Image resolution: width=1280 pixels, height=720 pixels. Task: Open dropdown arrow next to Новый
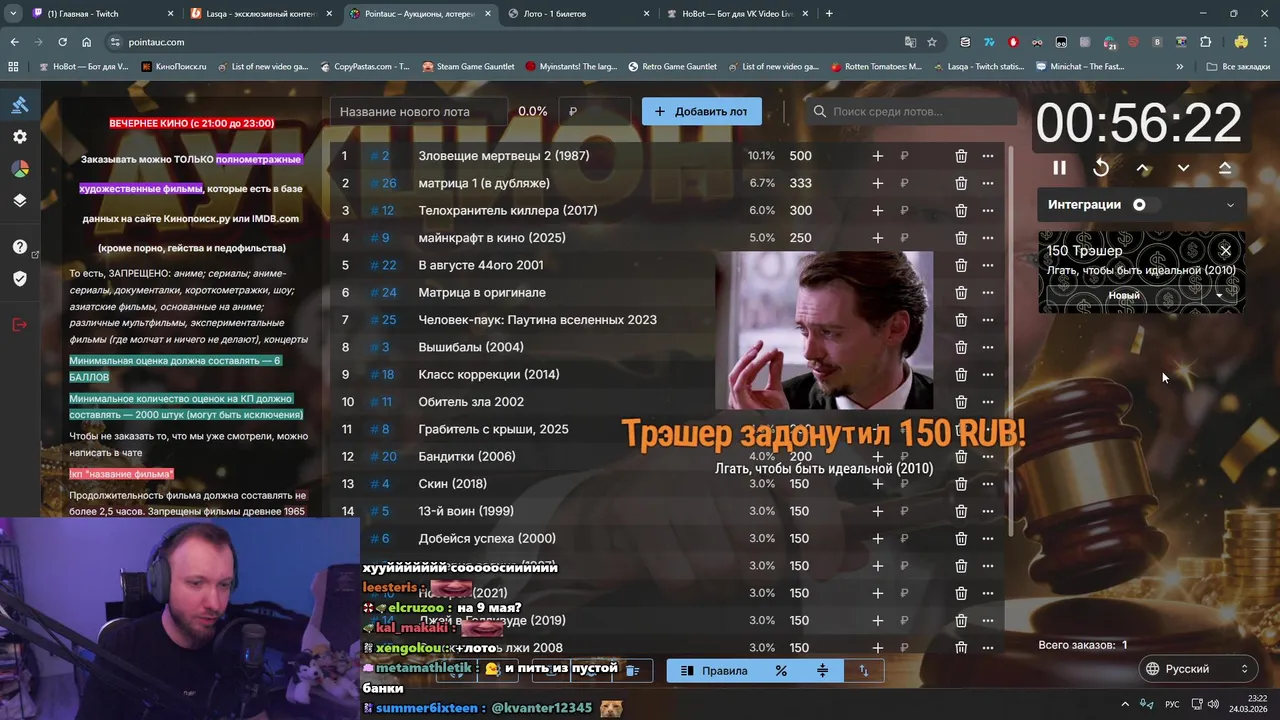tap(1219, 296)
